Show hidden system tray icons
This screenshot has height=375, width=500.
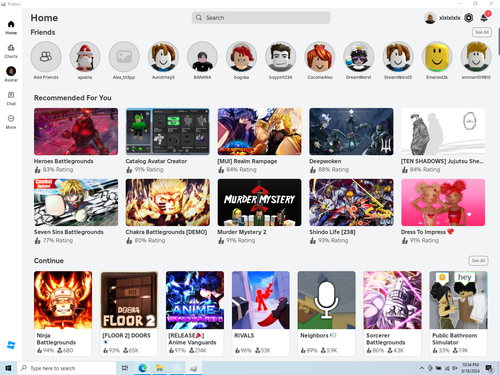pos(422,368)
